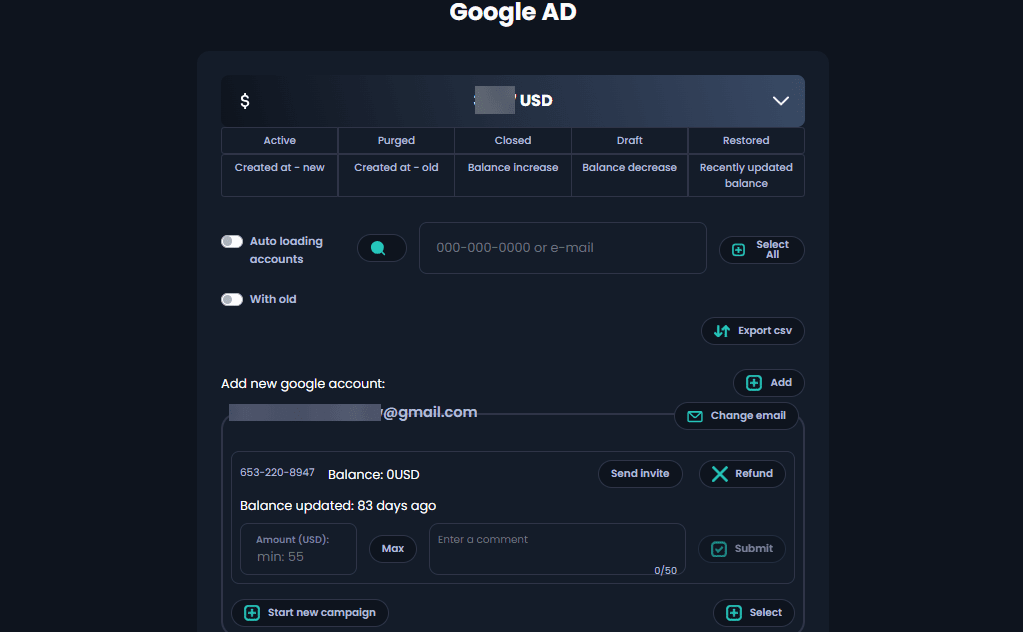Click the Change email button
This screenshot has width=1023, height=632.
point(736,415)
